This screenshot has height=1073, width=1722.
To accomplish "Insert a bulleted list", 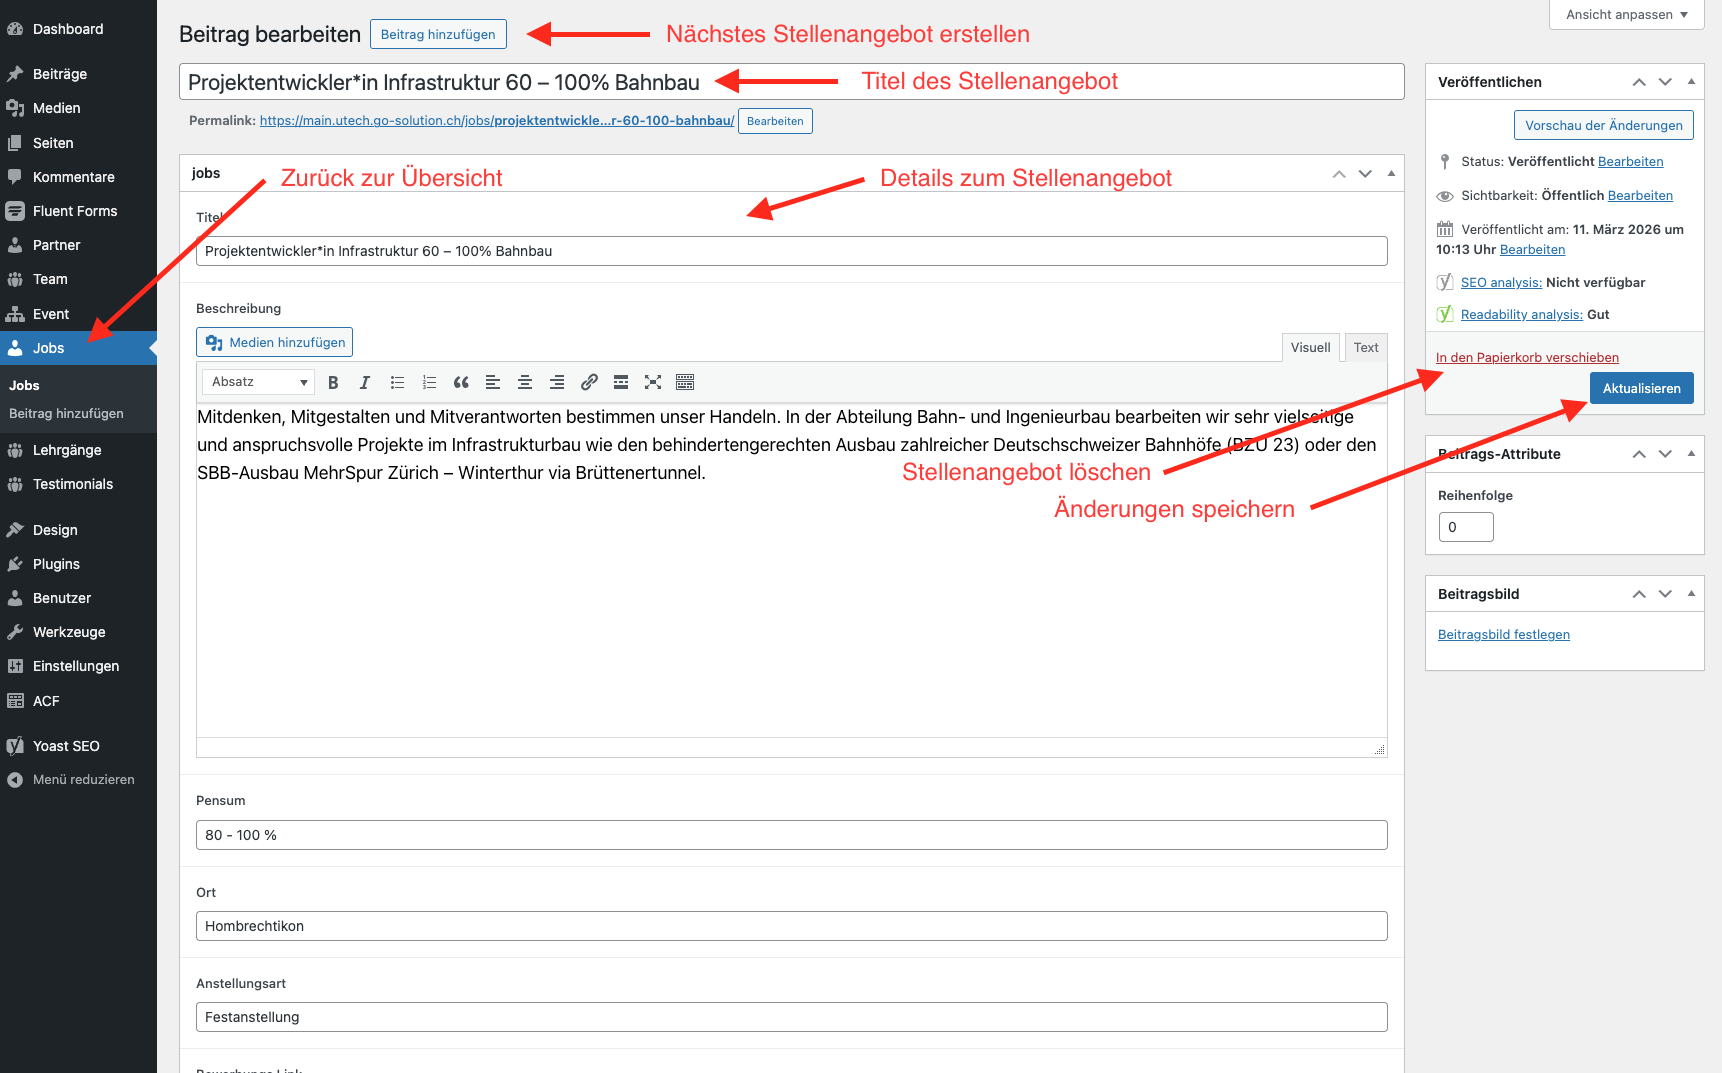I will [x=397, y=382].
